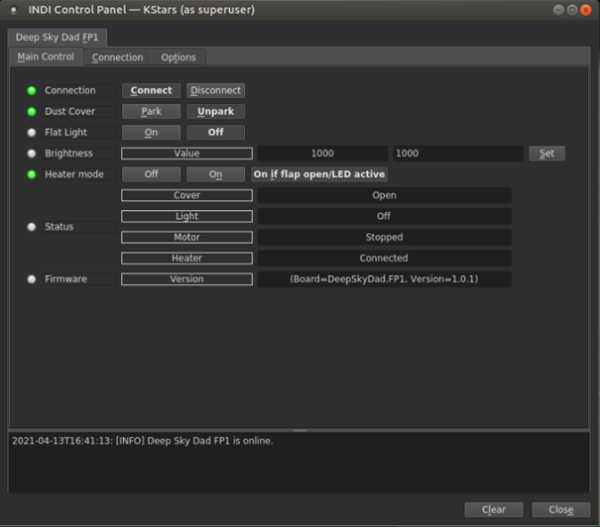Enable Heater mode On option
The height and width of the screenshot is (527, 600).
click(x=215, y=174)
